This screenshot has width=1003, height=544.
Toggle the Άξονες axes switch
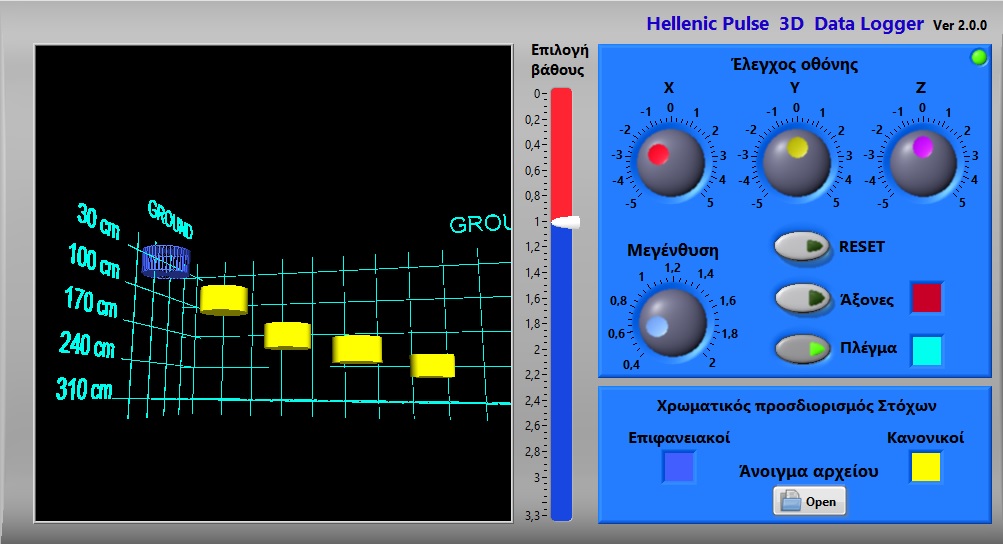pos(804,297)
